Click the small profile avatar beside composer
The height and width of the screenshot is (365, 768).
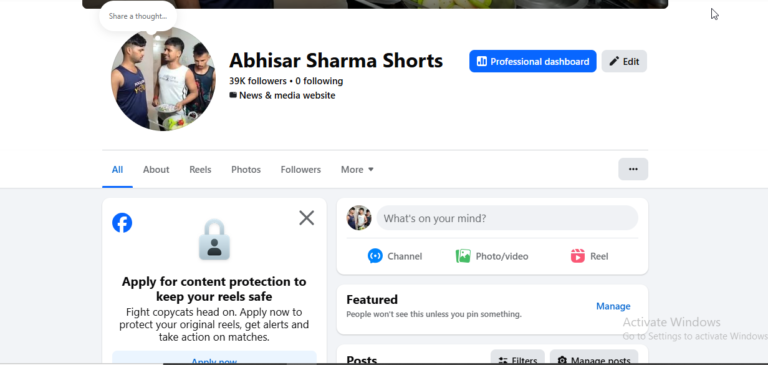359,218
